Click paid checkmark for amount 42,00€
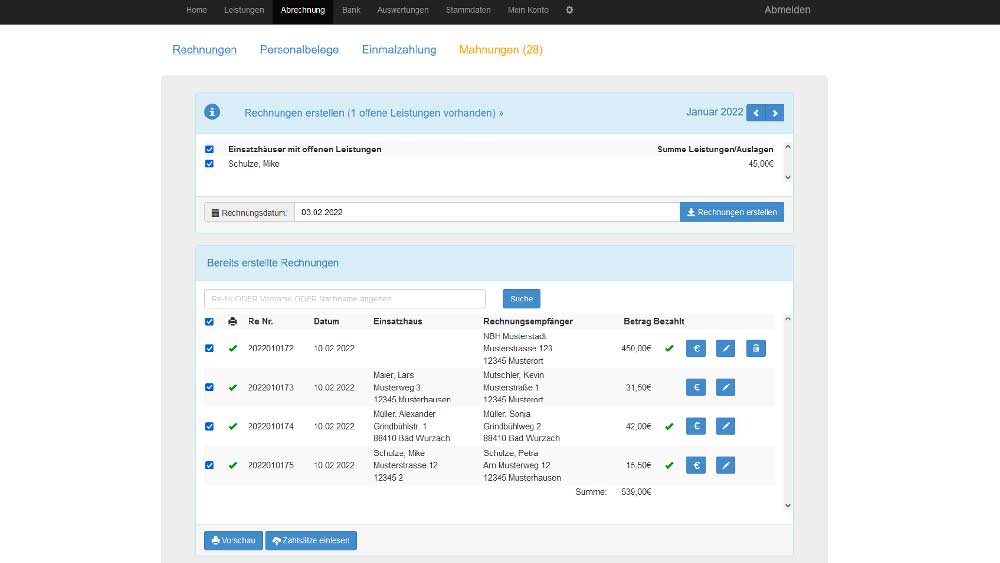Screen dimensions: 1000x563 pyautogui.click(x=669, y=427)
